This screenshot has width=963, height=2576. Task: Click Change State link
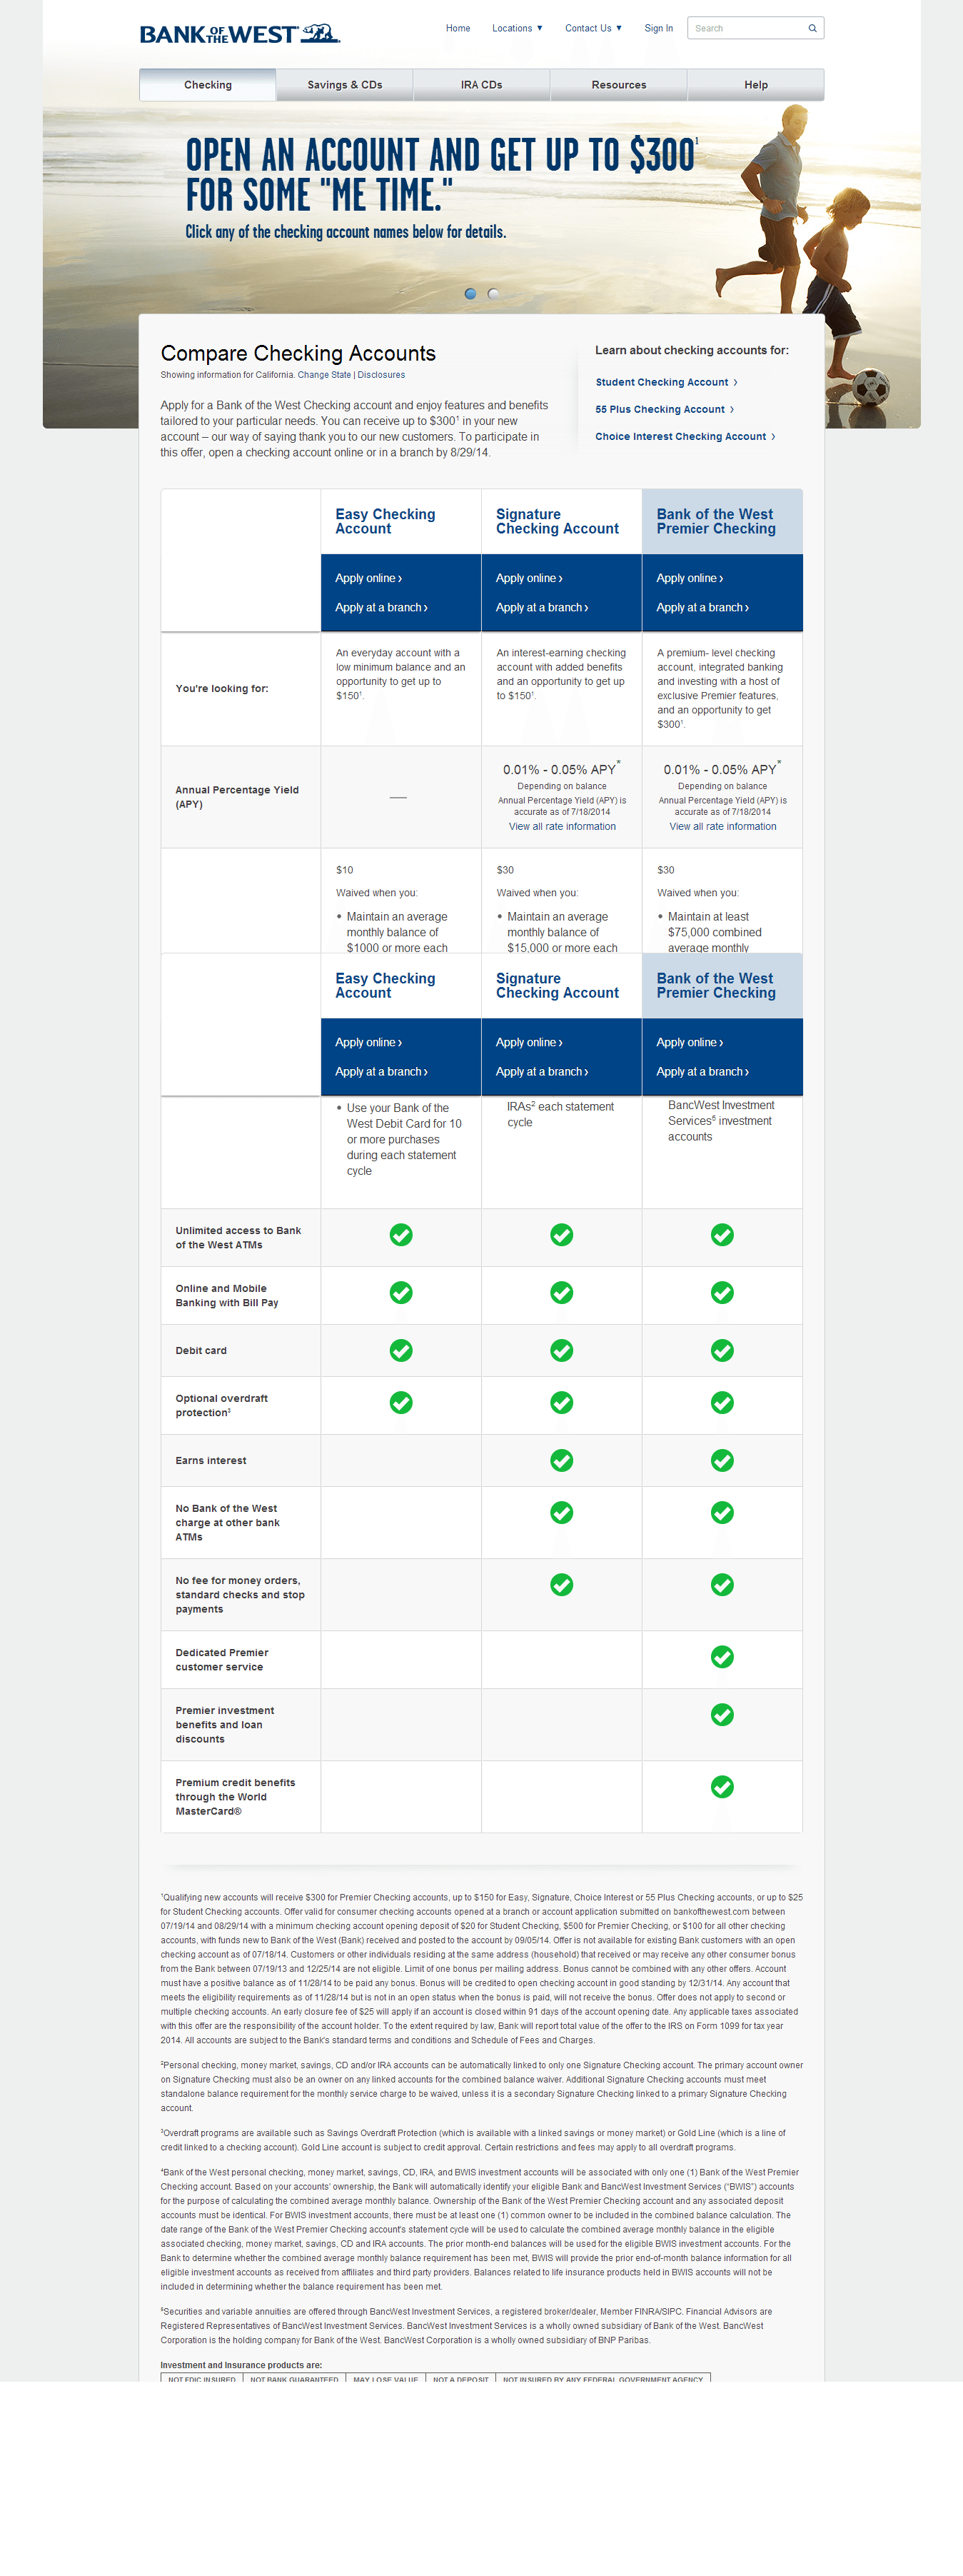(324, 375)
